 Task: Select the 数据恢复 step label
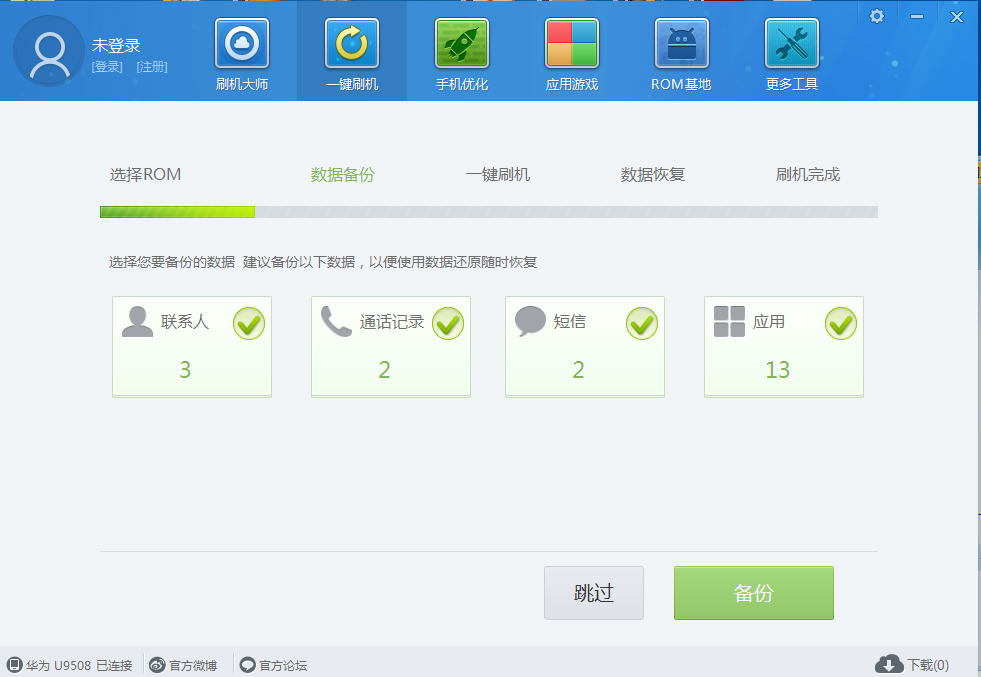pyautogui.click(x=653, y=175)
